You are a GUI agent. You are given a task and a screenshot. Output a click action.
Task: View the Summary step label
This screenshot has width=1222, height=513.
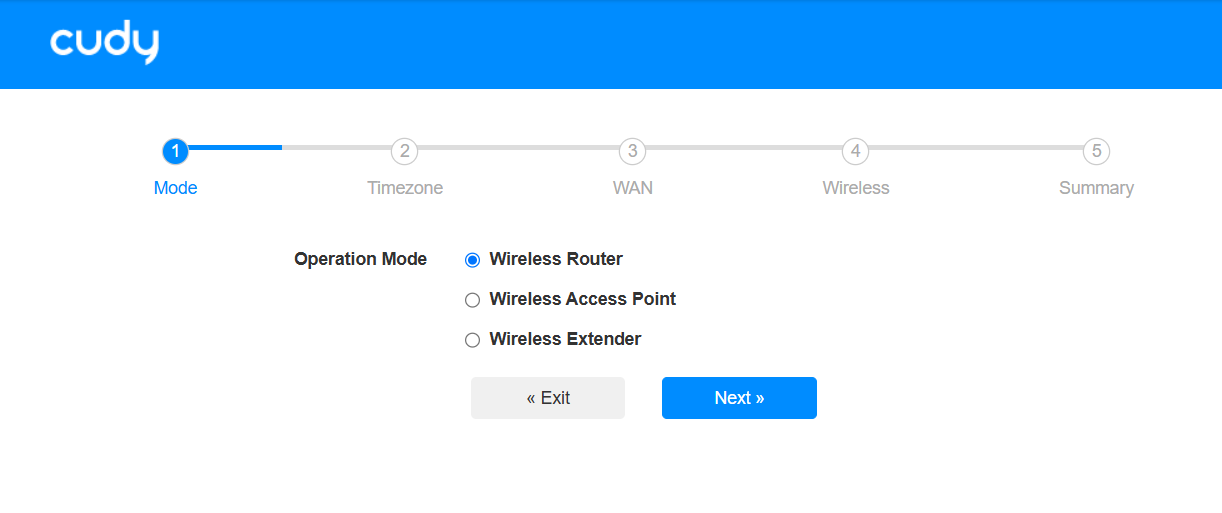pyautogui.click(x=1096, y=188)
